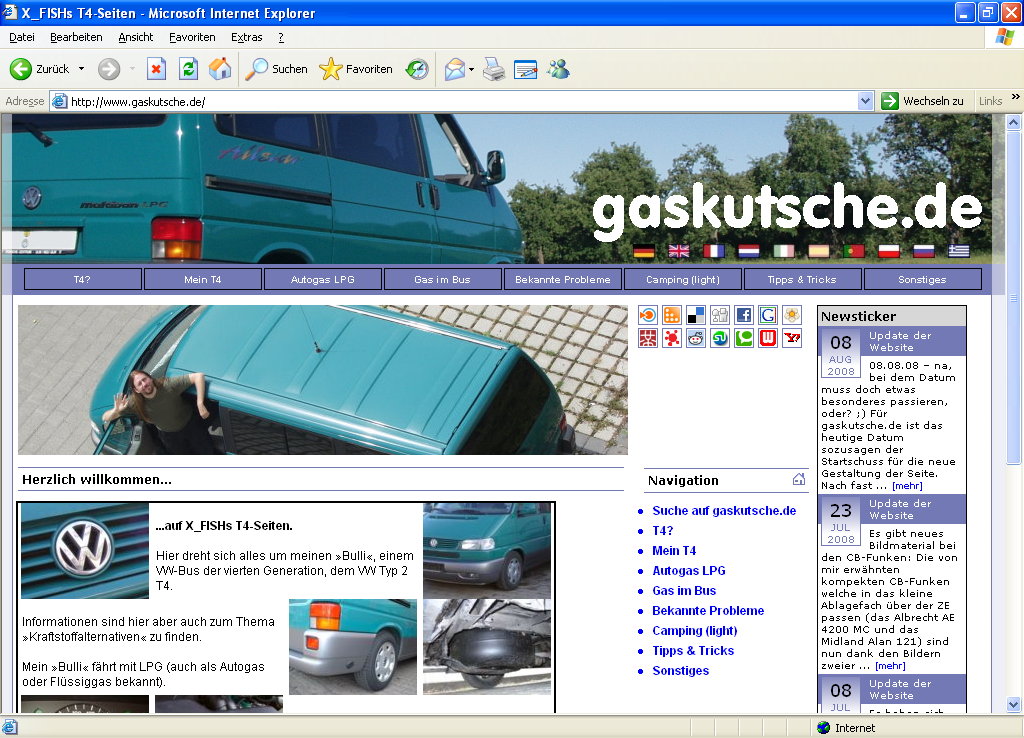1024x738 pixels.
Task: Open the Mail toolbar button
Action: [455, 69]
